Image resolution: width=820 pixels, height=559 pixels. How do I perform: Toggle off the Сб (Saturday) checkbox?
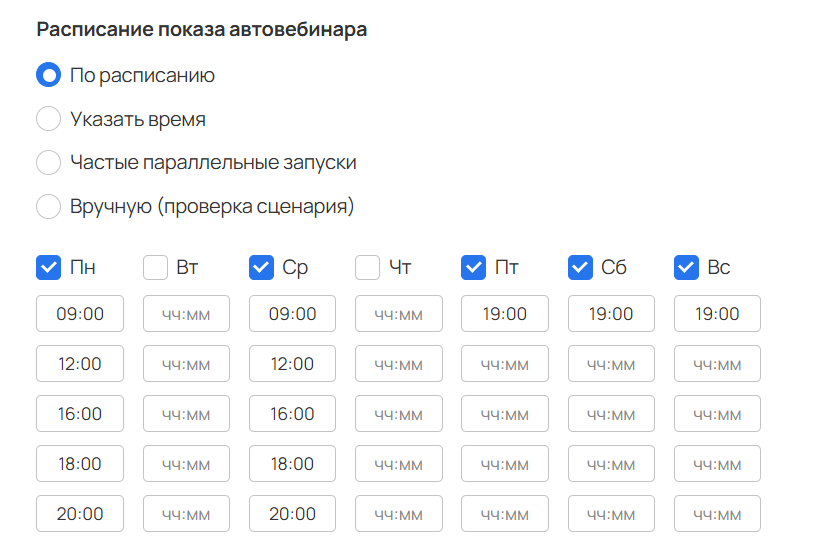click(x=580, y=267)
